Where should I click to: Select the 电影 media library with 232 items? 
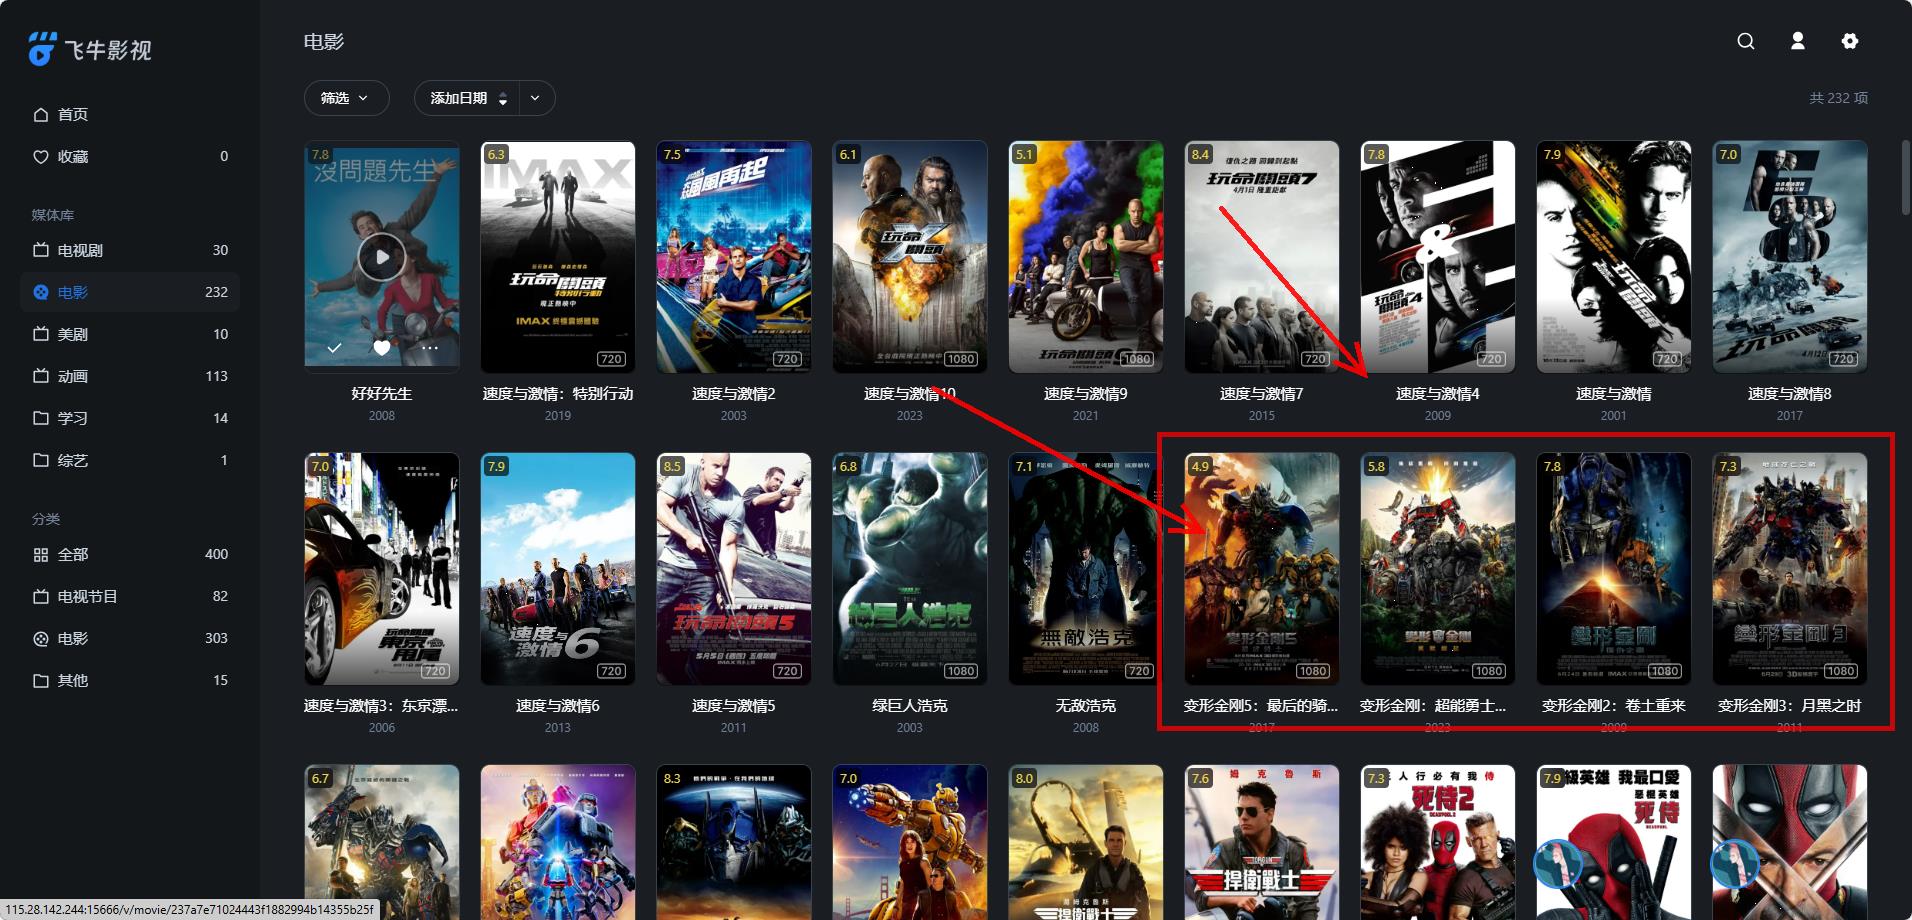click(130, 292)
